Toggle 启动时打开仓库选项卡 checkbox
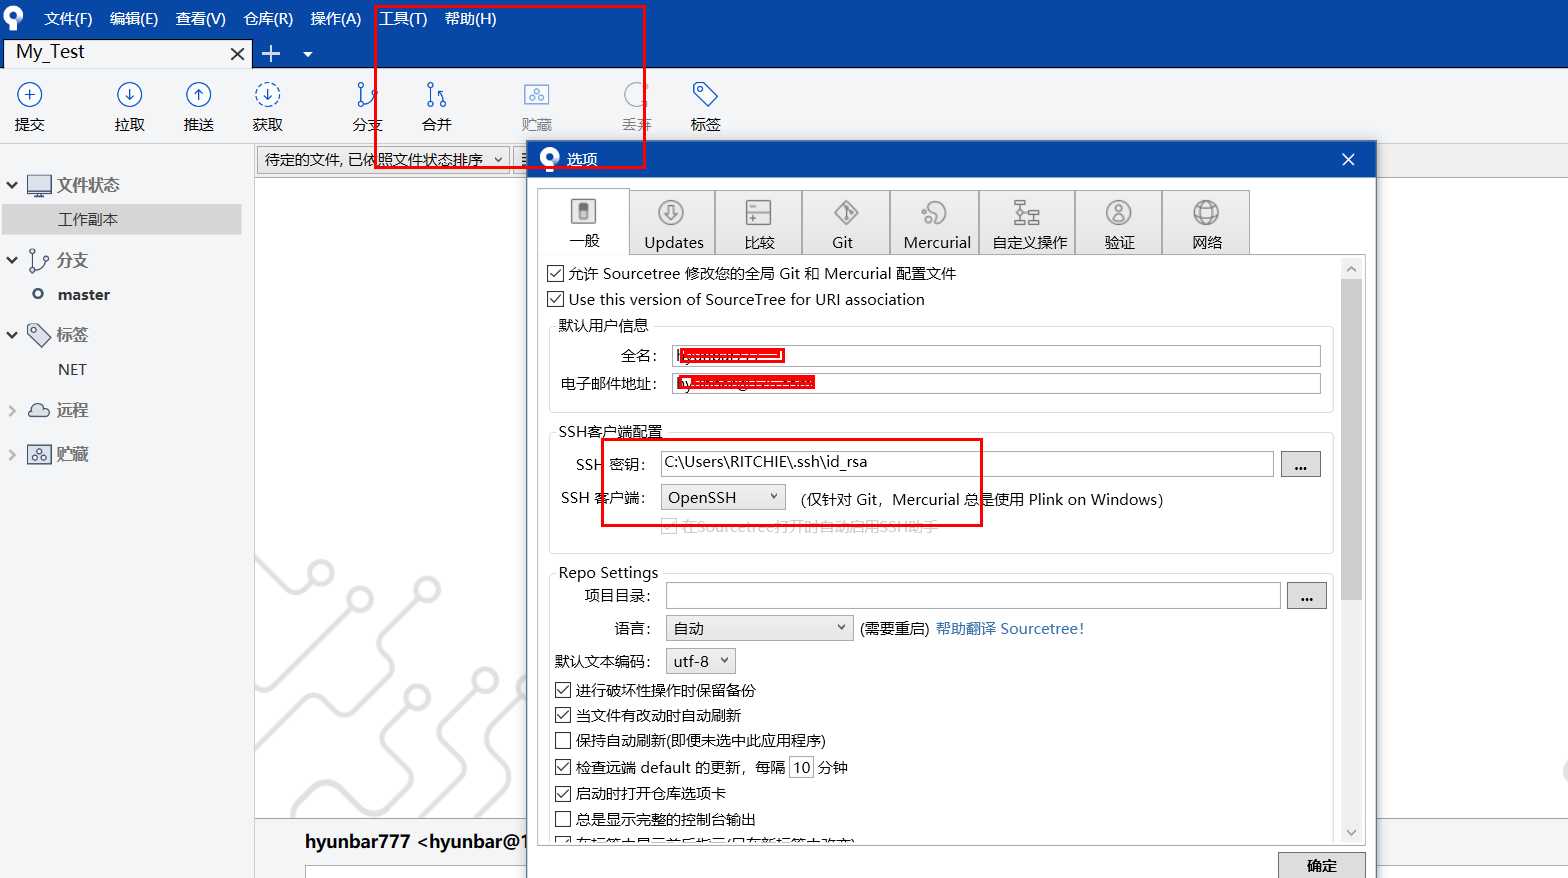This screenshot has height=878, width=1568. [563, 793]
